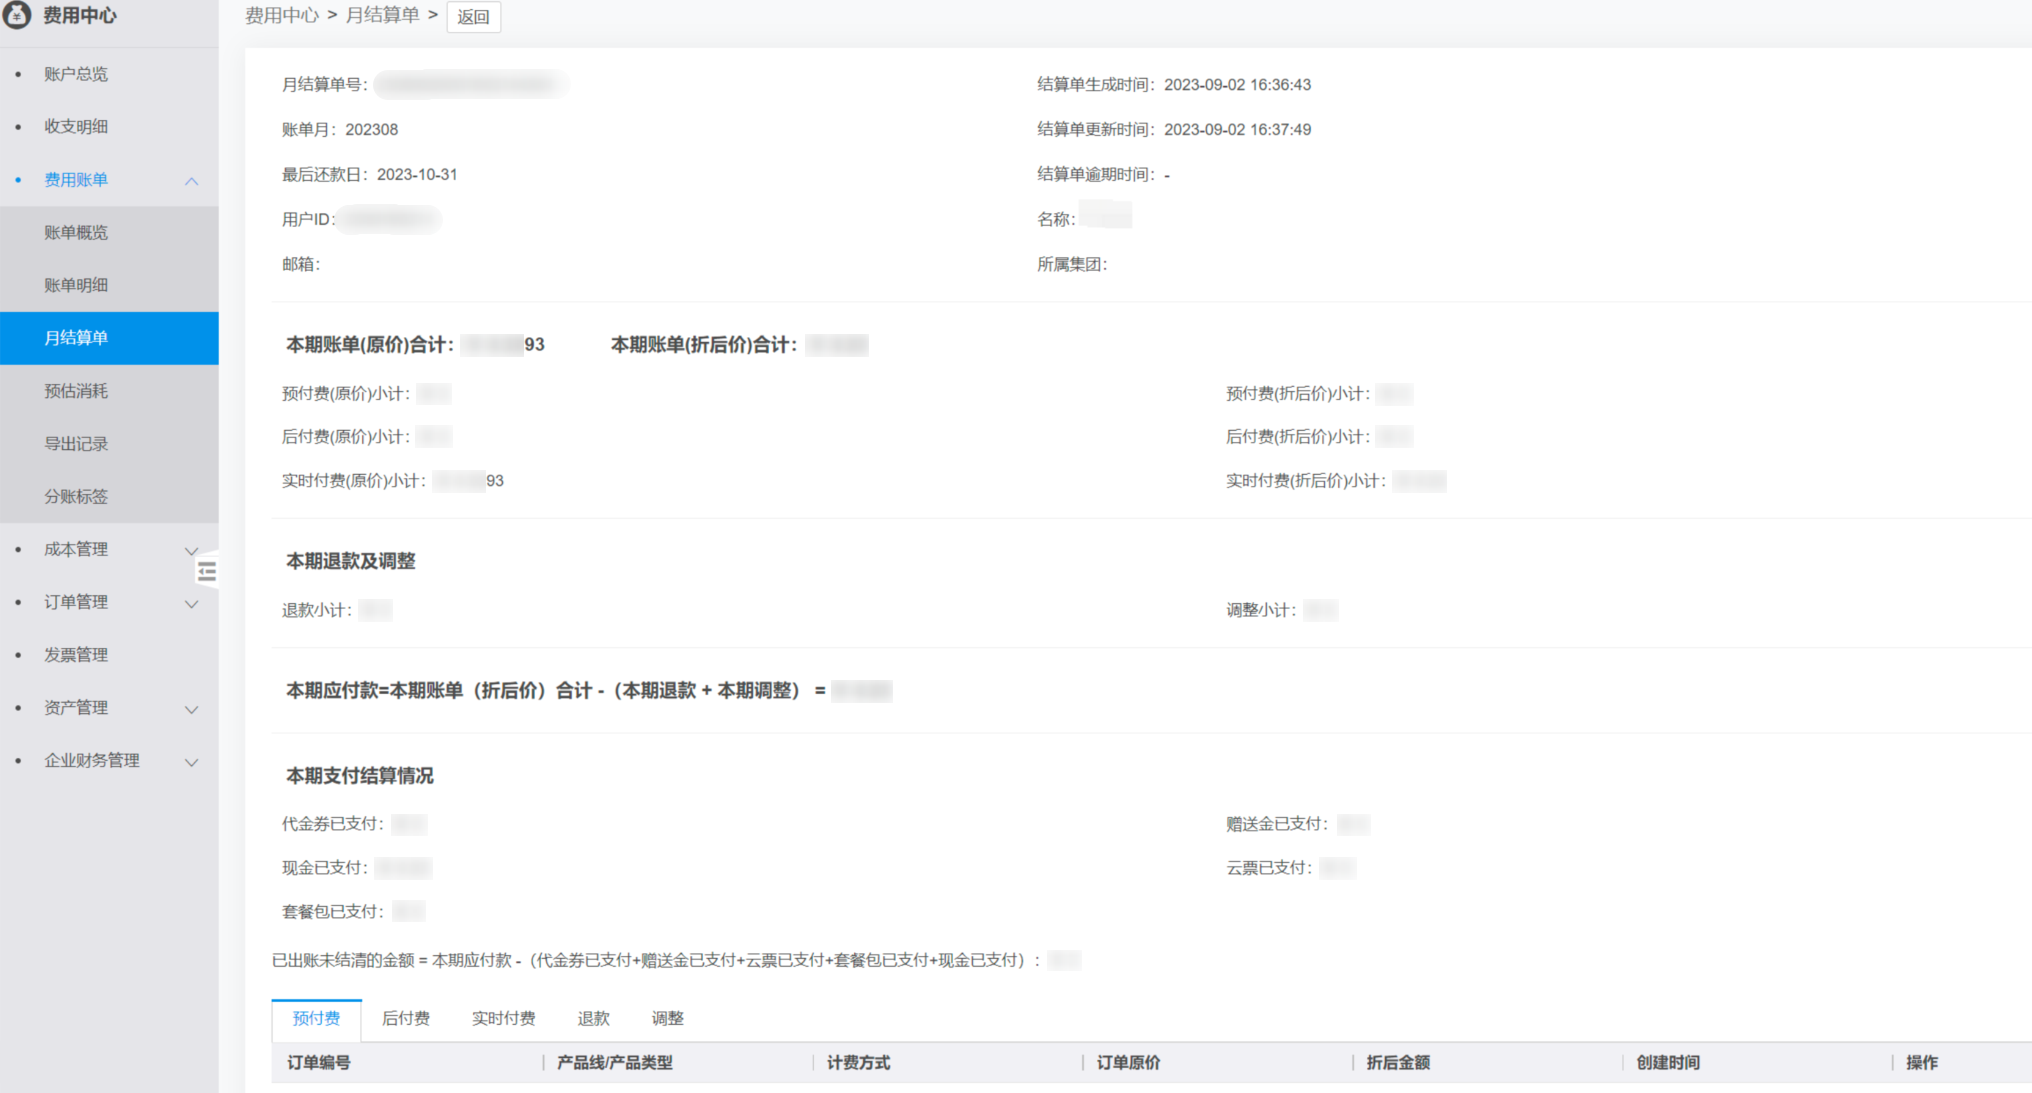2032x1093 pixels.
Task: Expand the 资产管理 menu chevron
Action: (191, 709)
